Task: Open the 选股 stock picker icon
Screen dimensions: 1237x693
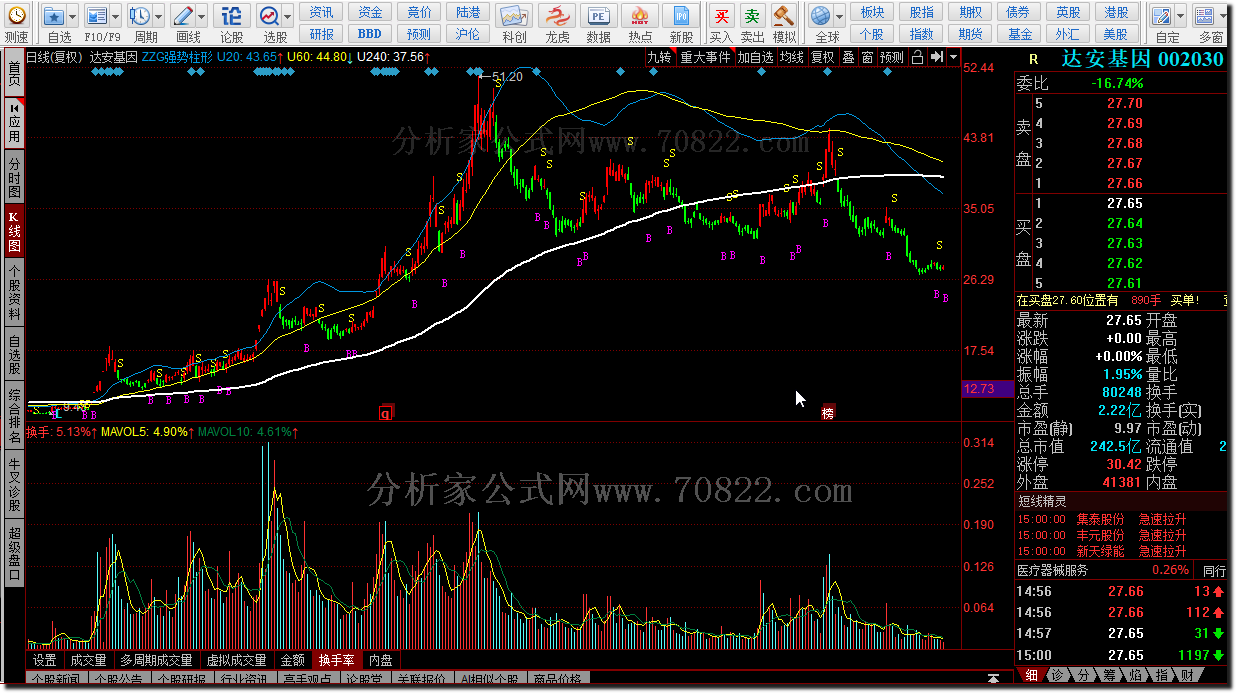Action: [269, 16]
